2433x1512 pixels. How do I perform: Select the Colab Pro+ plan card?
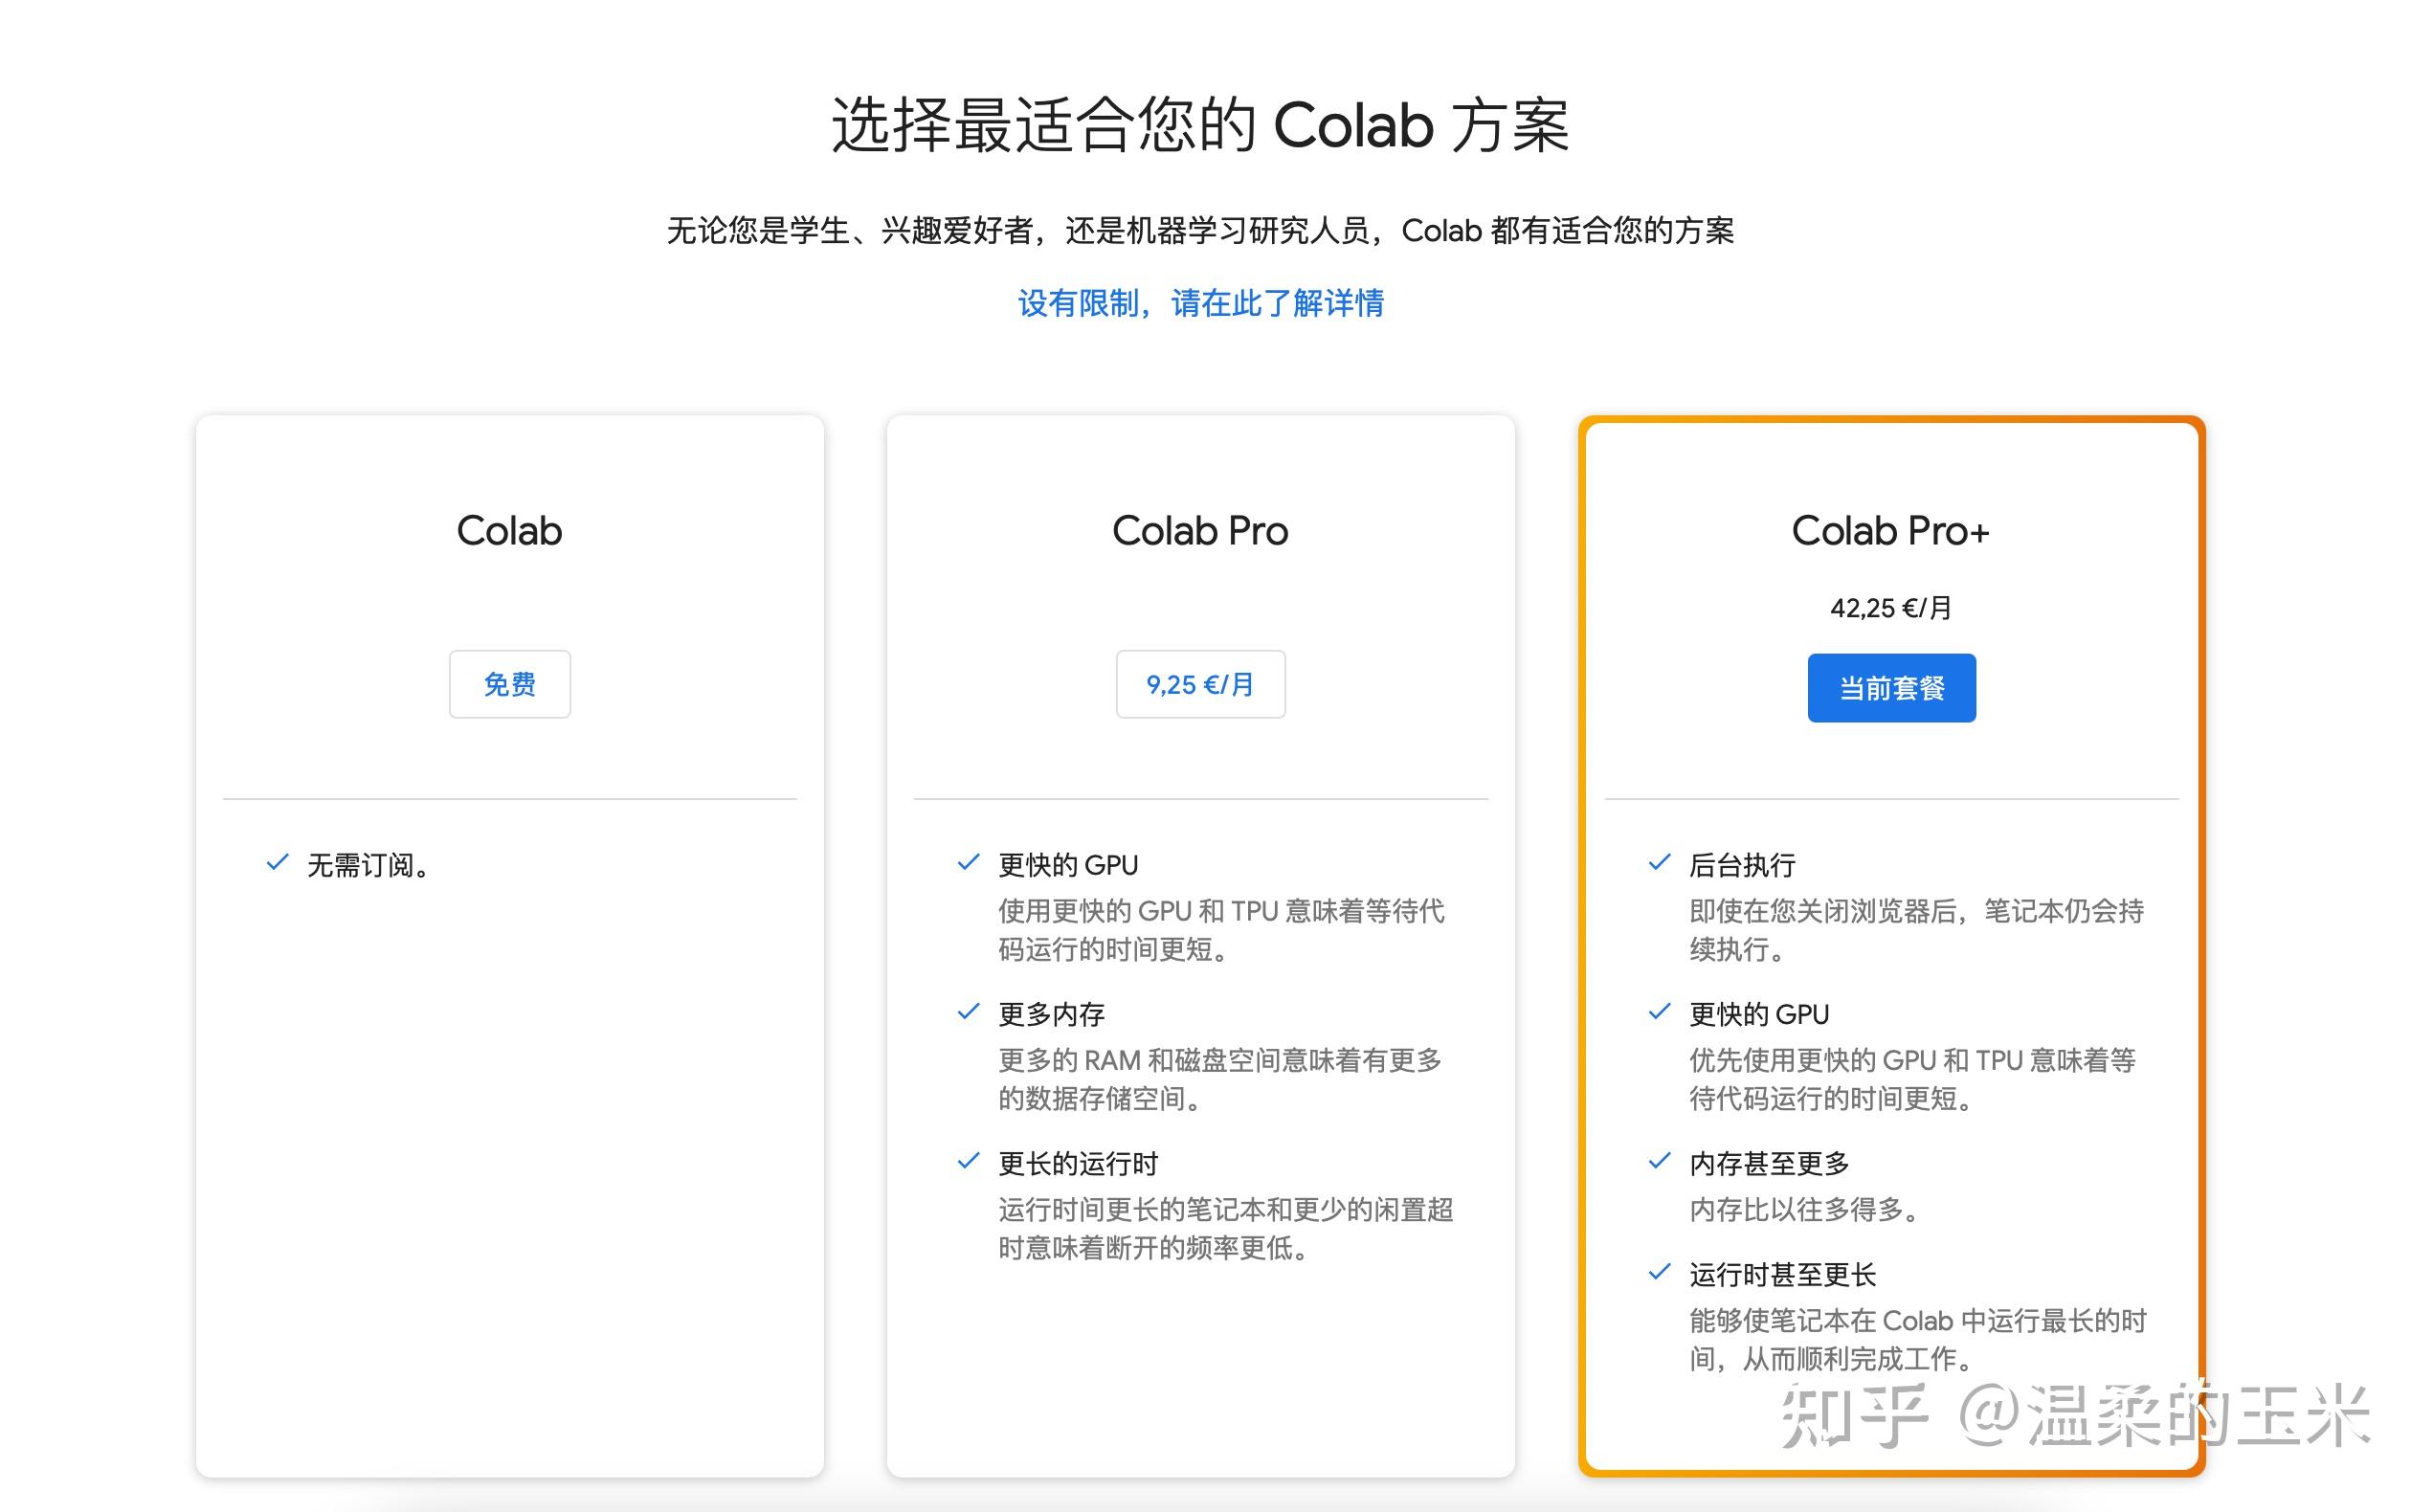coord(1890,950)
